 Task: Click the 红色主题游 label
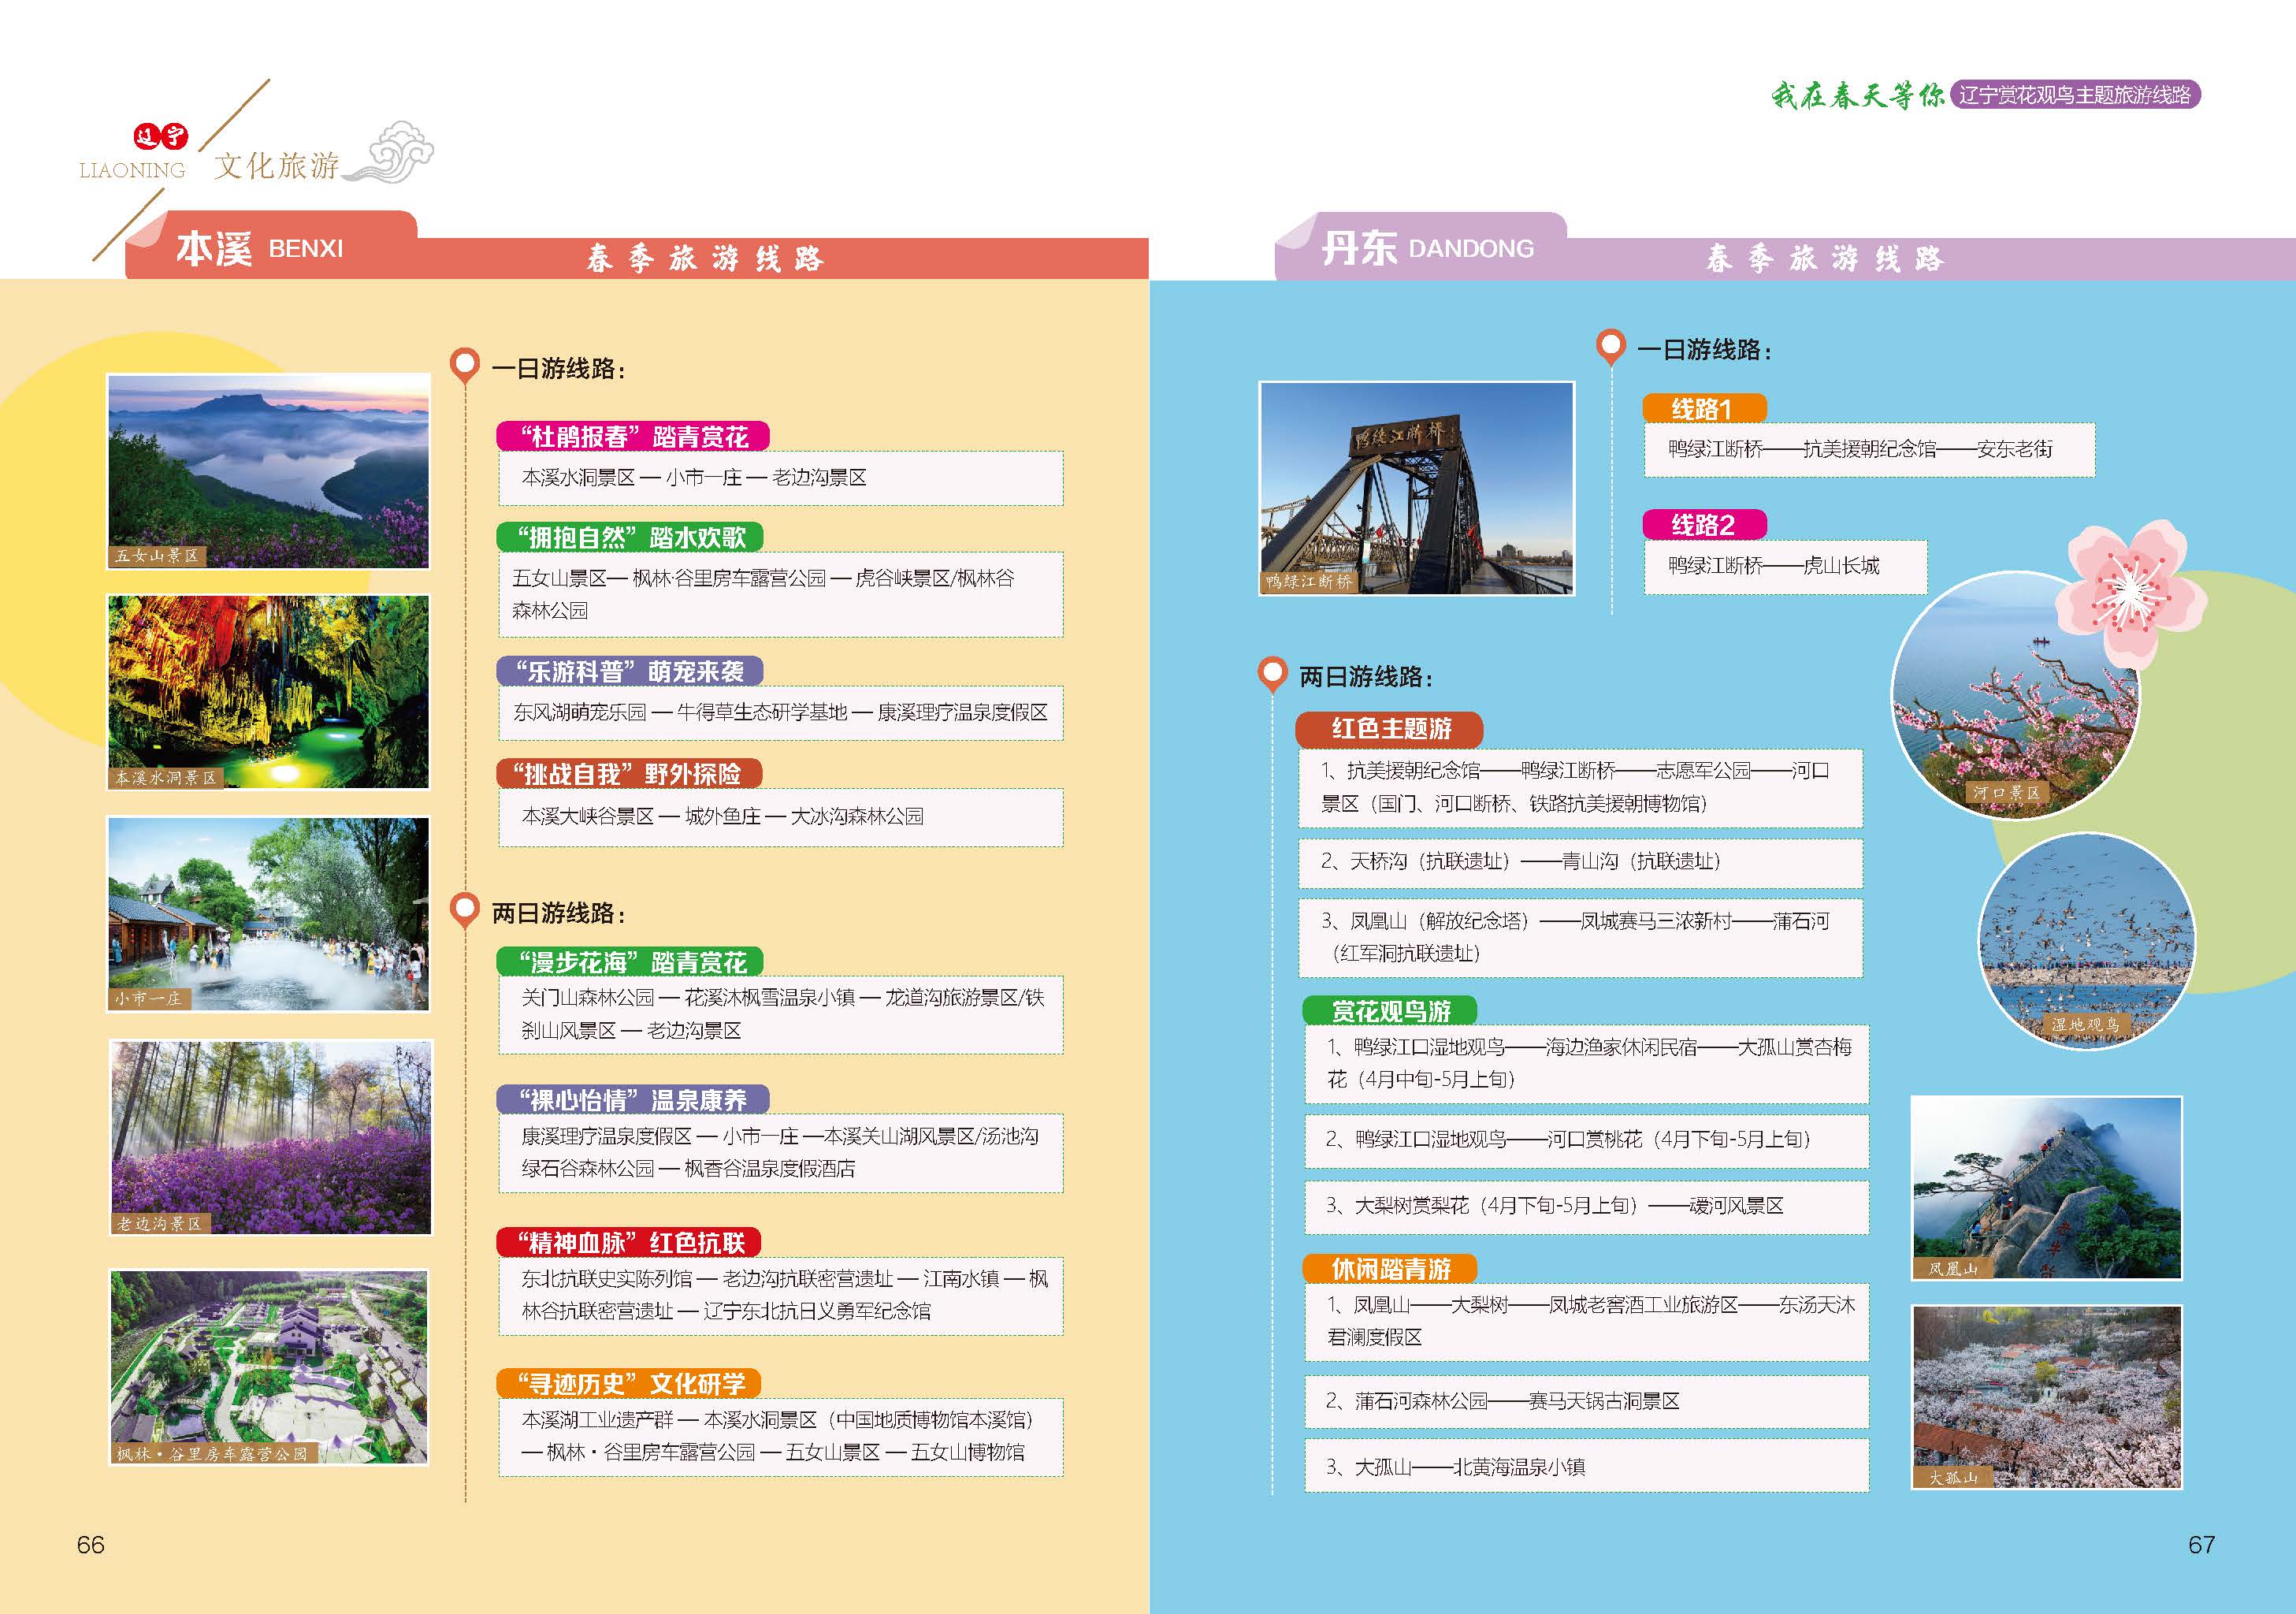(x=1389, y=729)
